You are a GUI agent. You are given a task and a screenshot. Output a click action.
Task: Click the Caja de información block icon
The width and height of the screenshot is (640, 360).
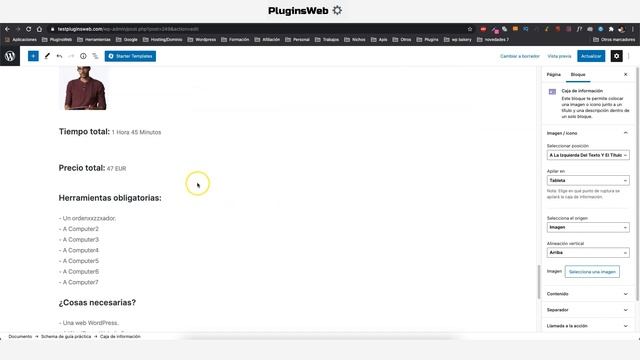(552, 92)
